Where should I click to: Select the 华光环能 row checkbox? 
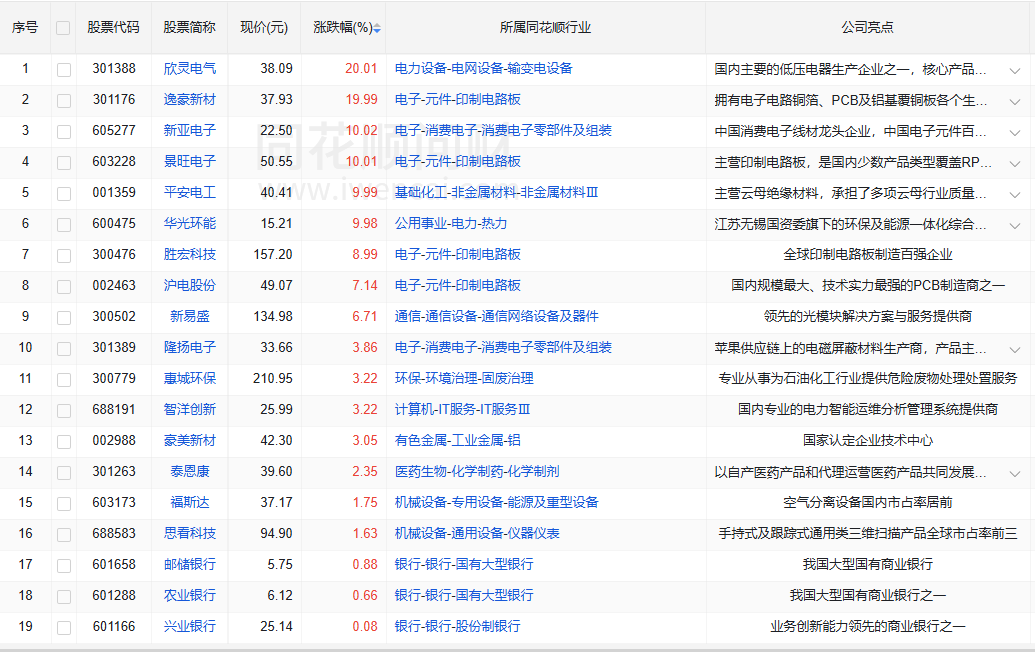(64, 224)
